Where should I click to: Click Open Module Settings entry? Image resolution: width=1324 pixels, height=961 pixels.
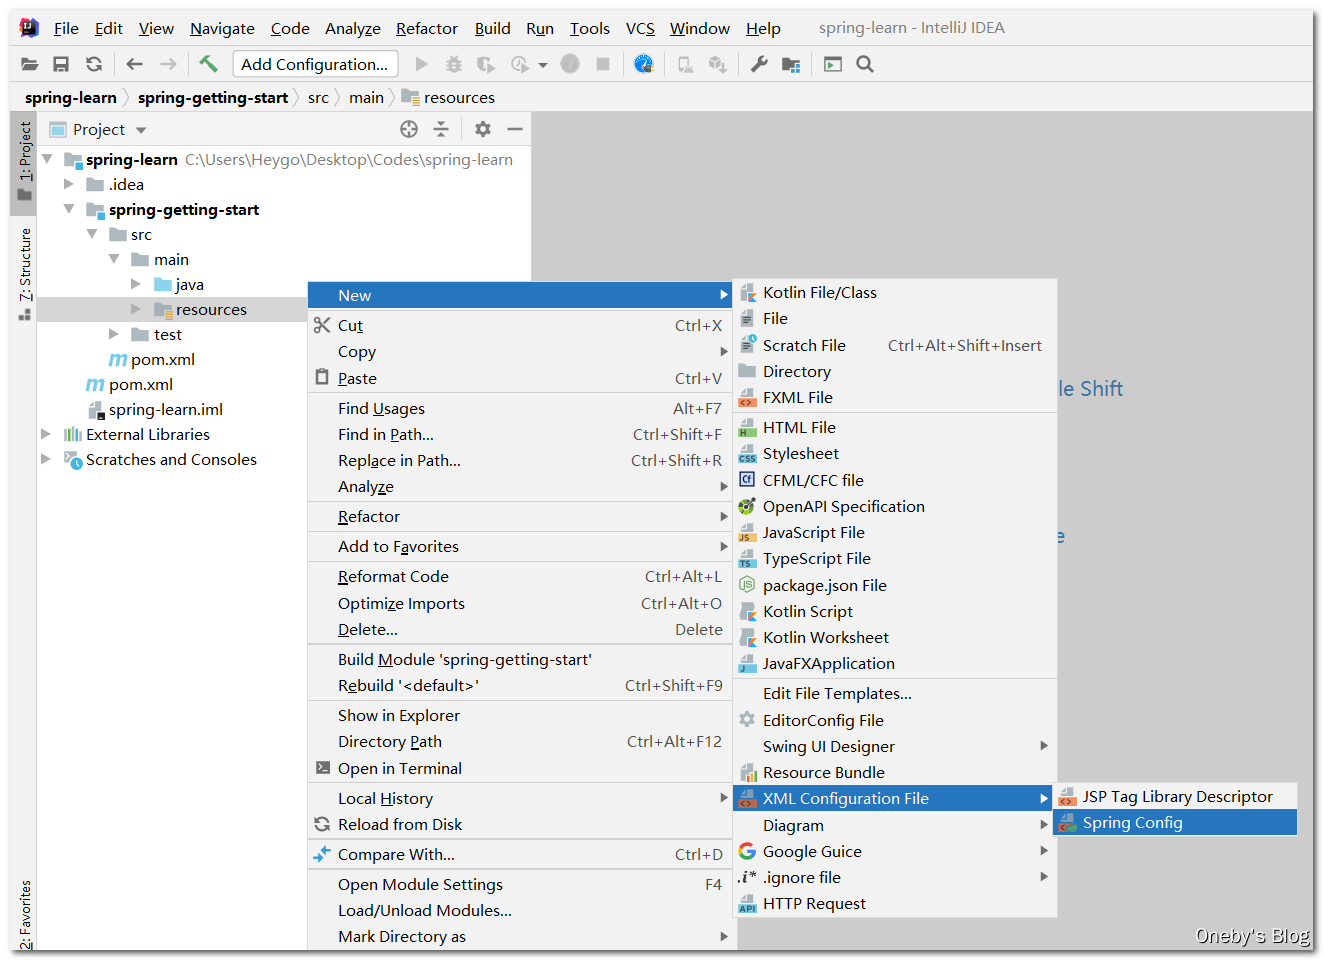(x=521, y=884)
